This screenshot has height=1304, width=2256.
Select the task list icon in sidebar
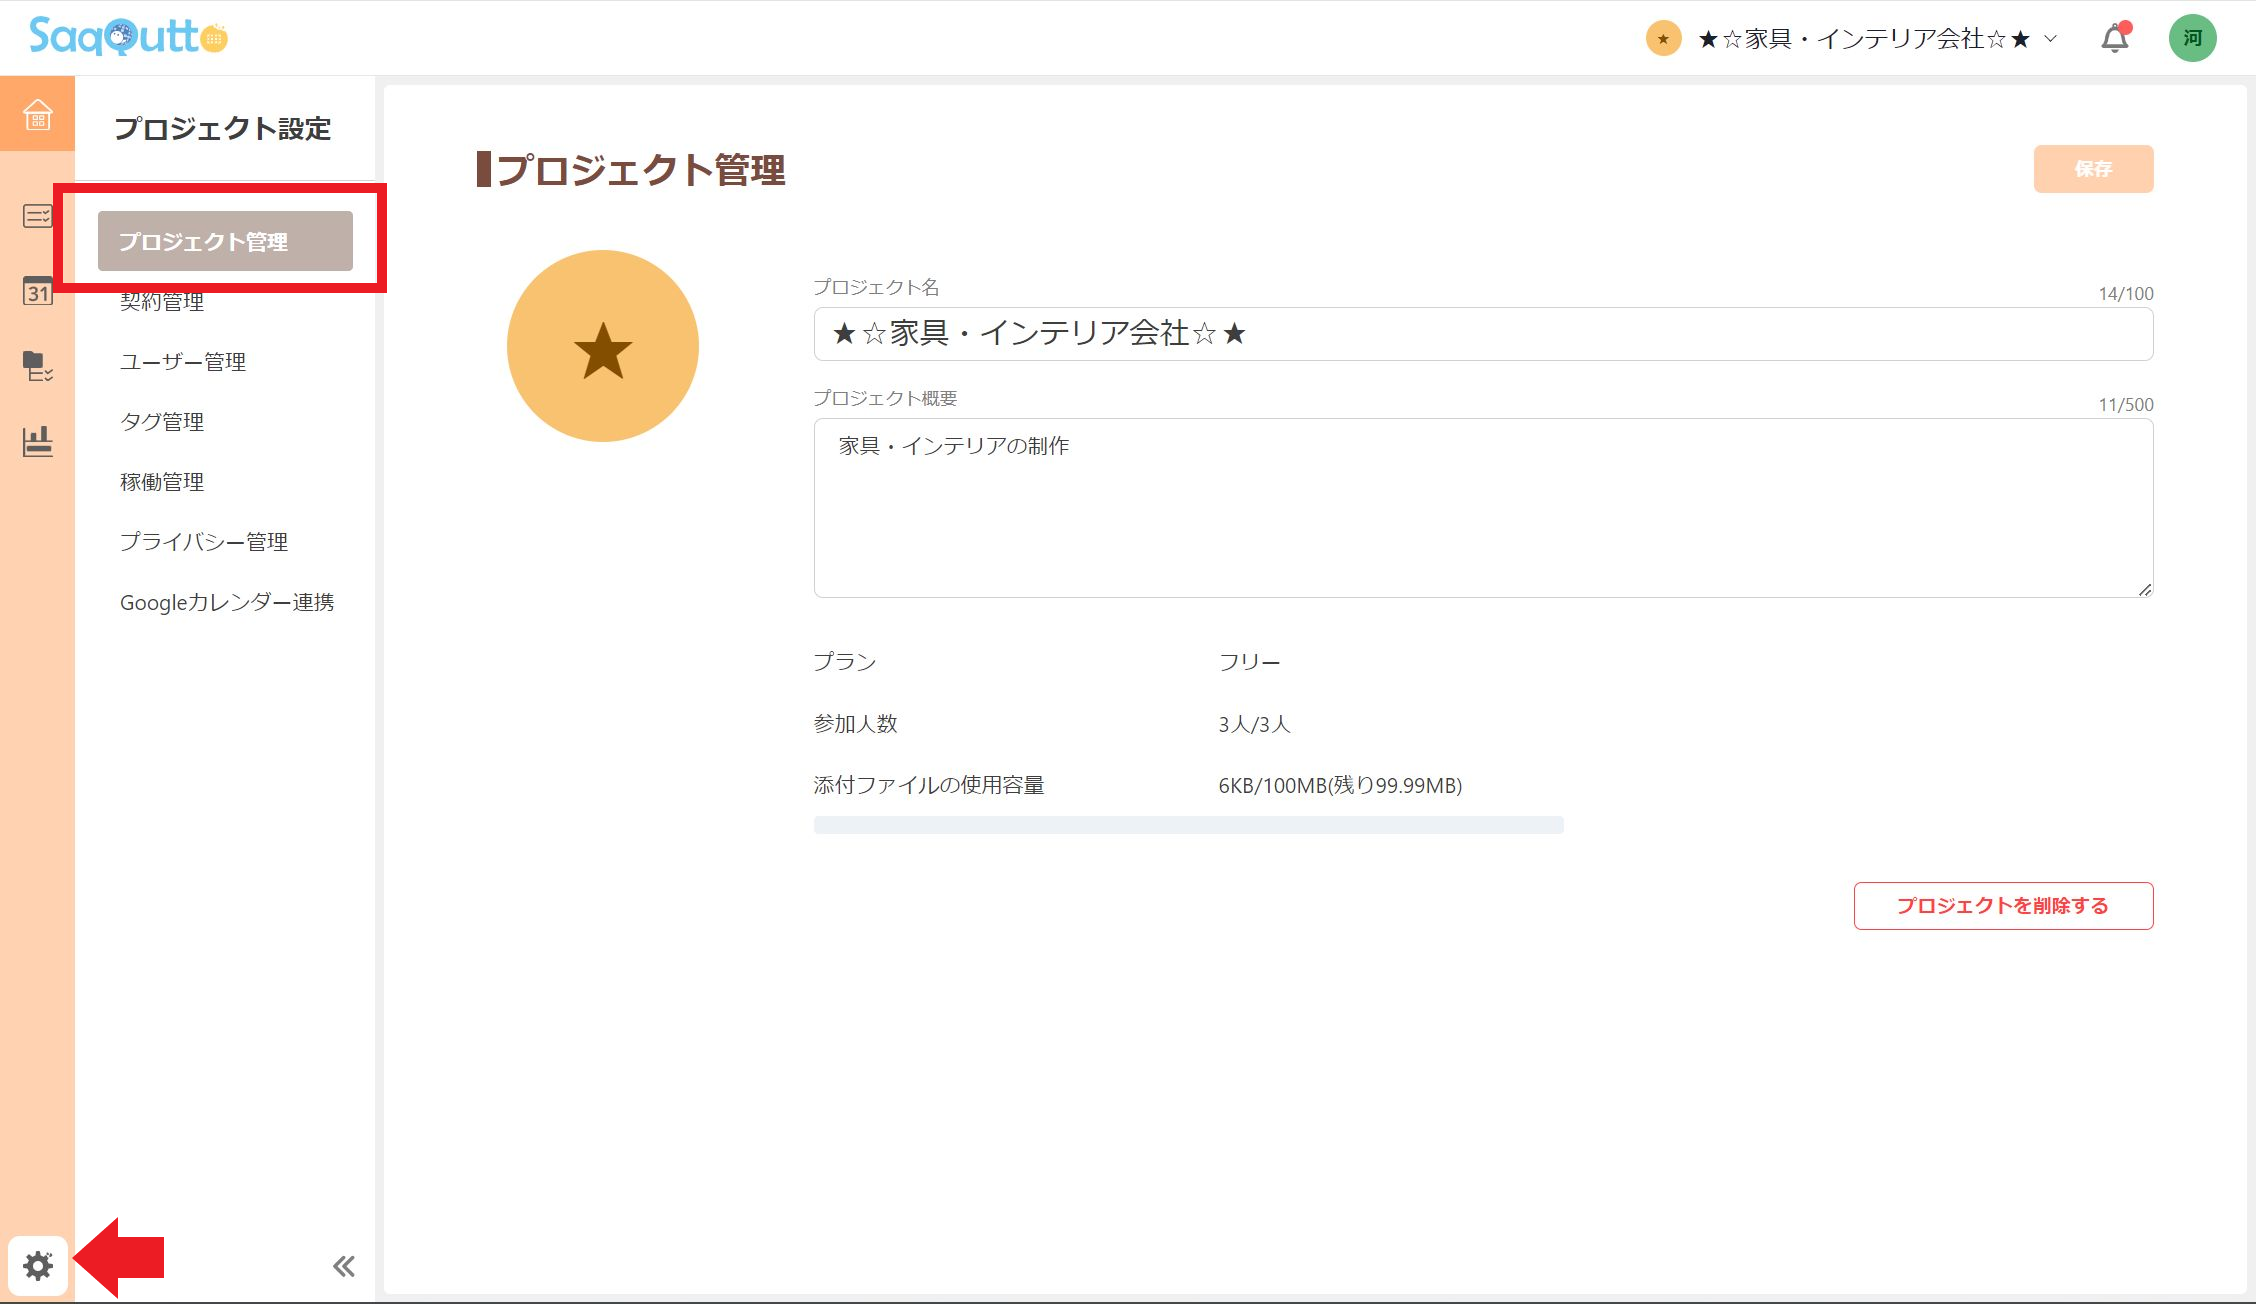point(37,216)
